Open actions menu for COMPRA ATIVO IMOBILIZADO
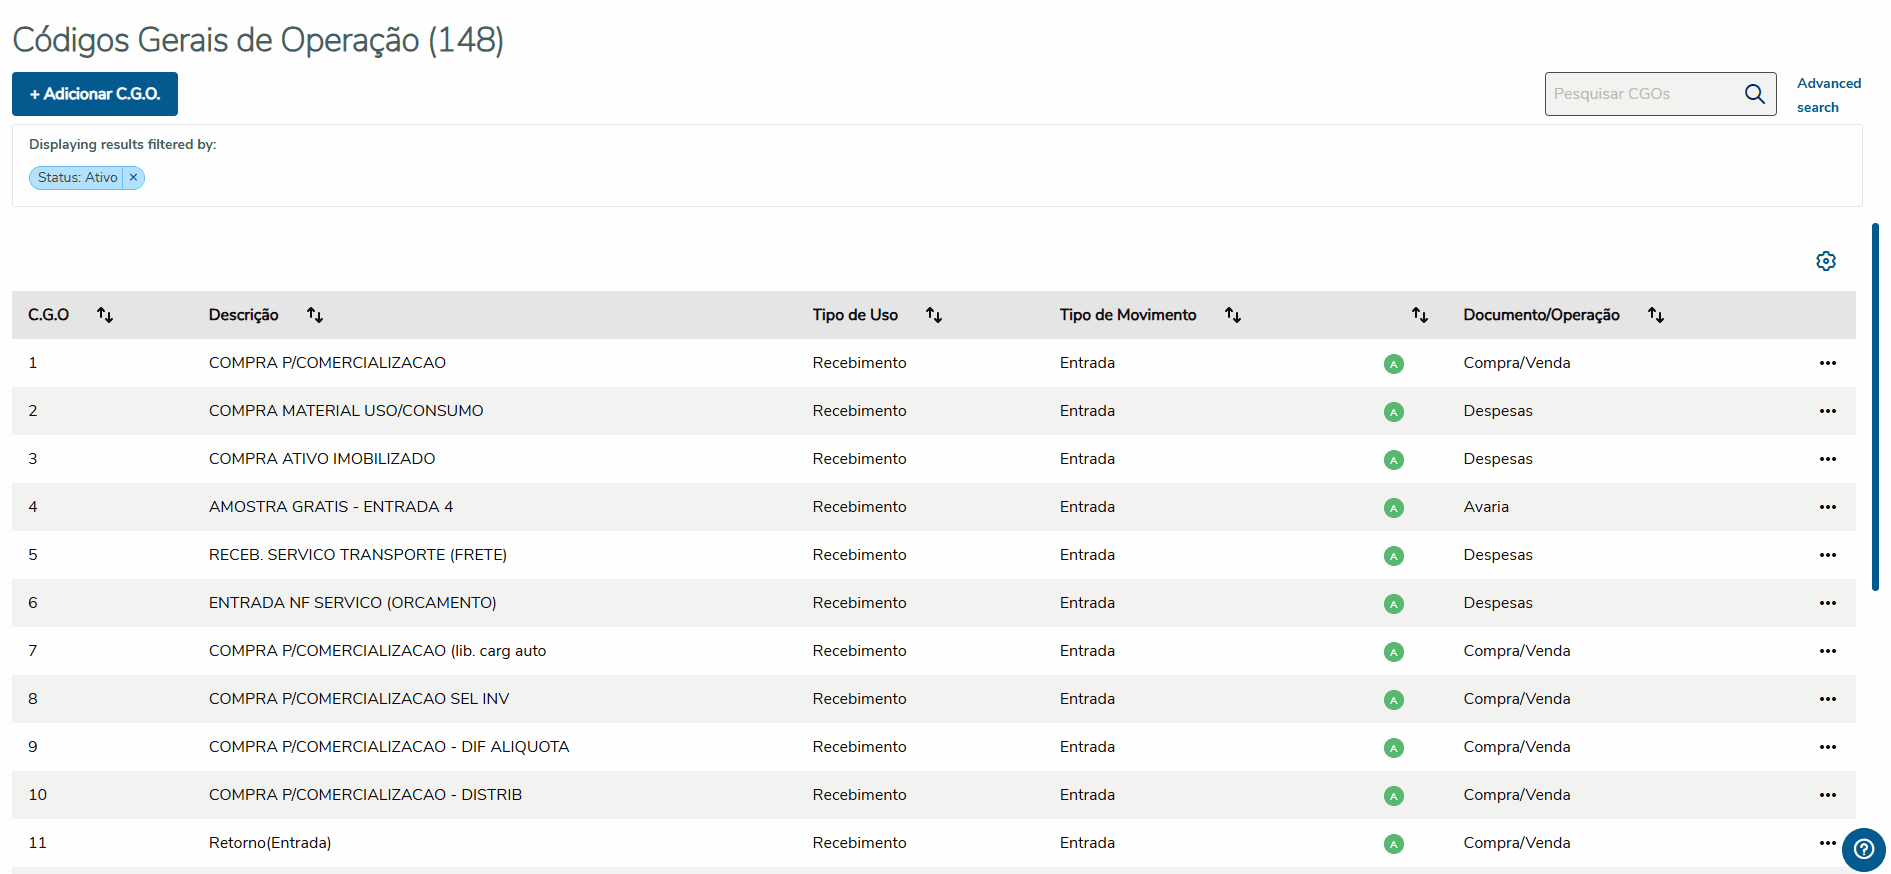Screen dimensions: 1891x874 (x=1828, y=459)
